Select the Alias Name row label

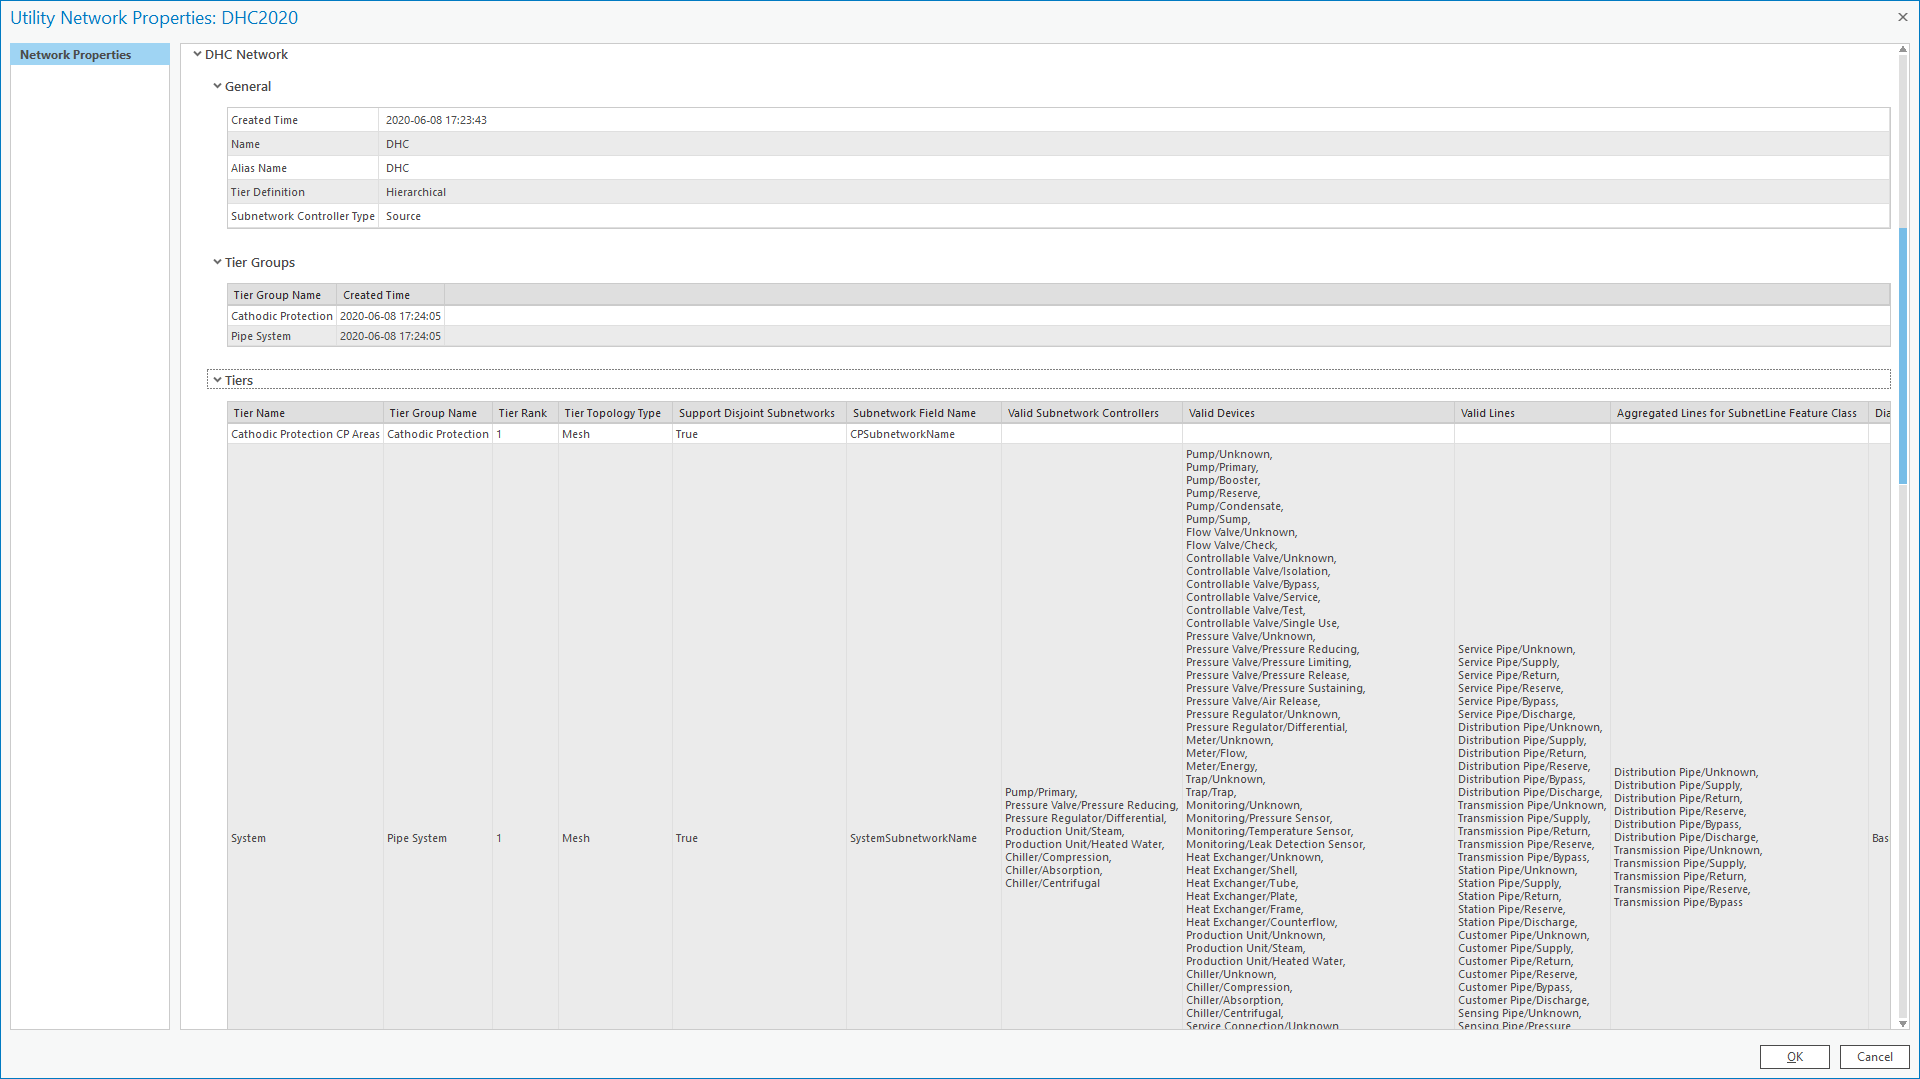pos(259,168)
